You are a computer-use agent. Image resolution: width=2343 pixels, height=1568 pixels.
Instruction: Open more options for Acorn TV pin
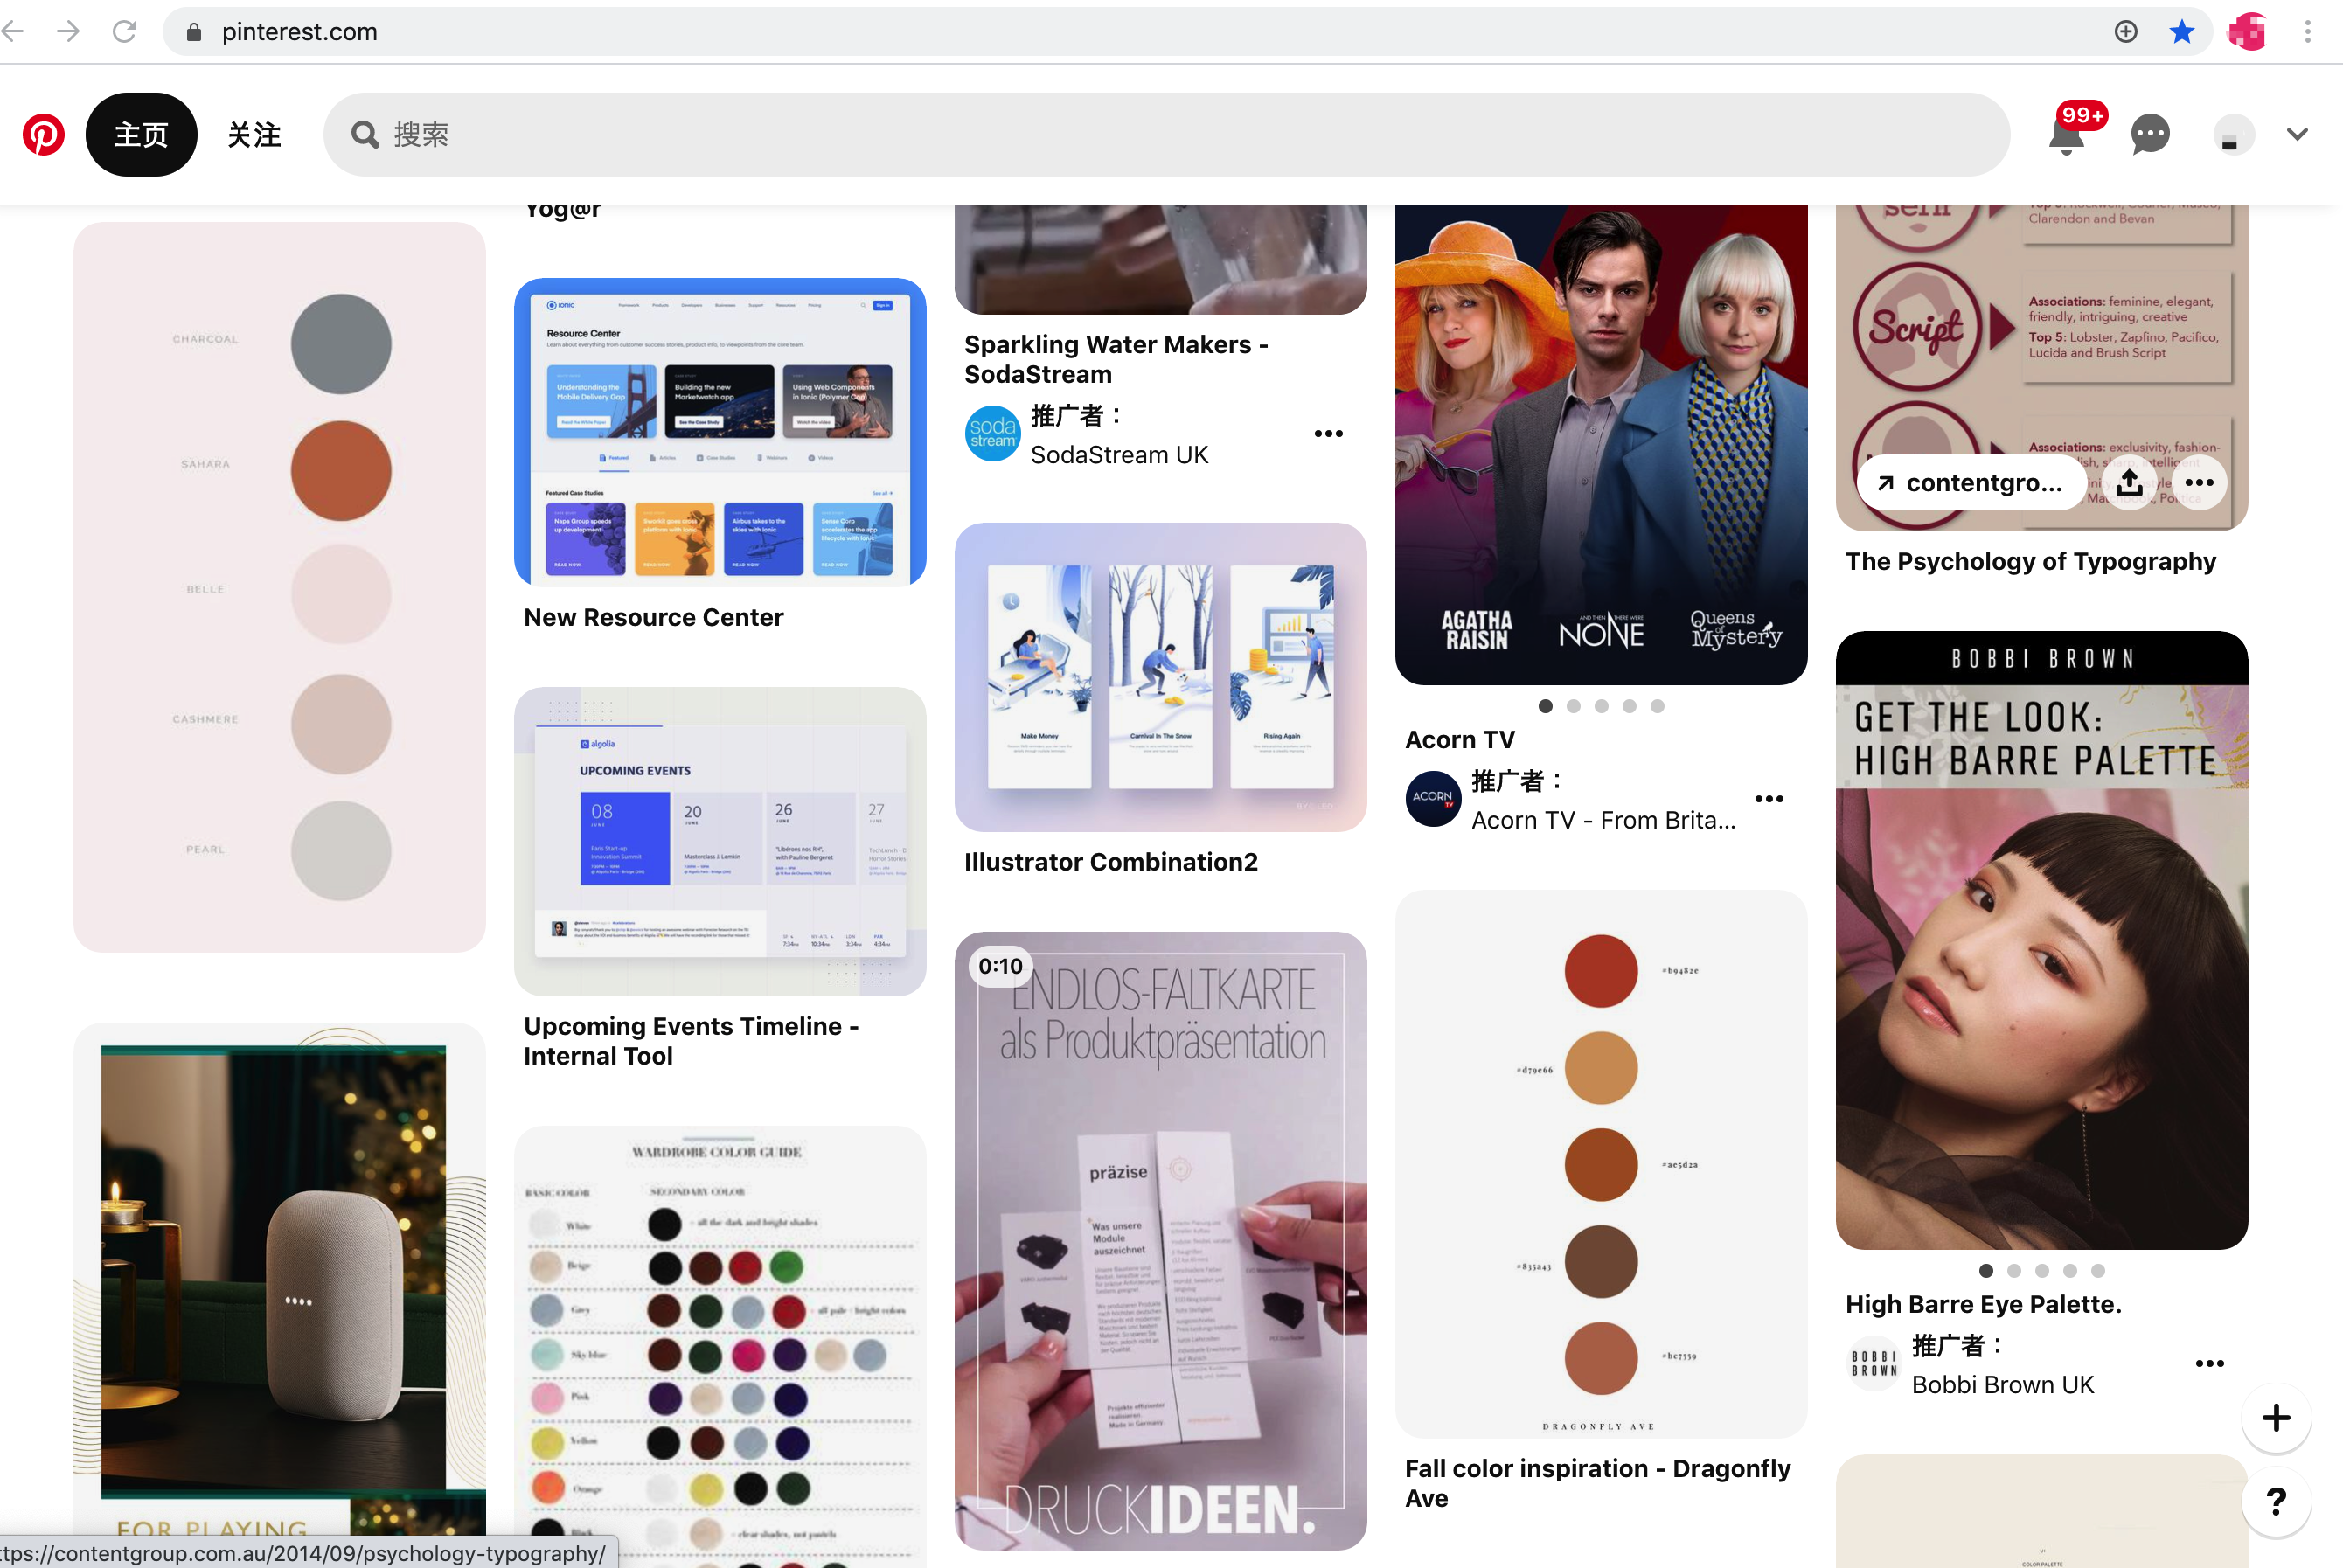point(1770,799)
